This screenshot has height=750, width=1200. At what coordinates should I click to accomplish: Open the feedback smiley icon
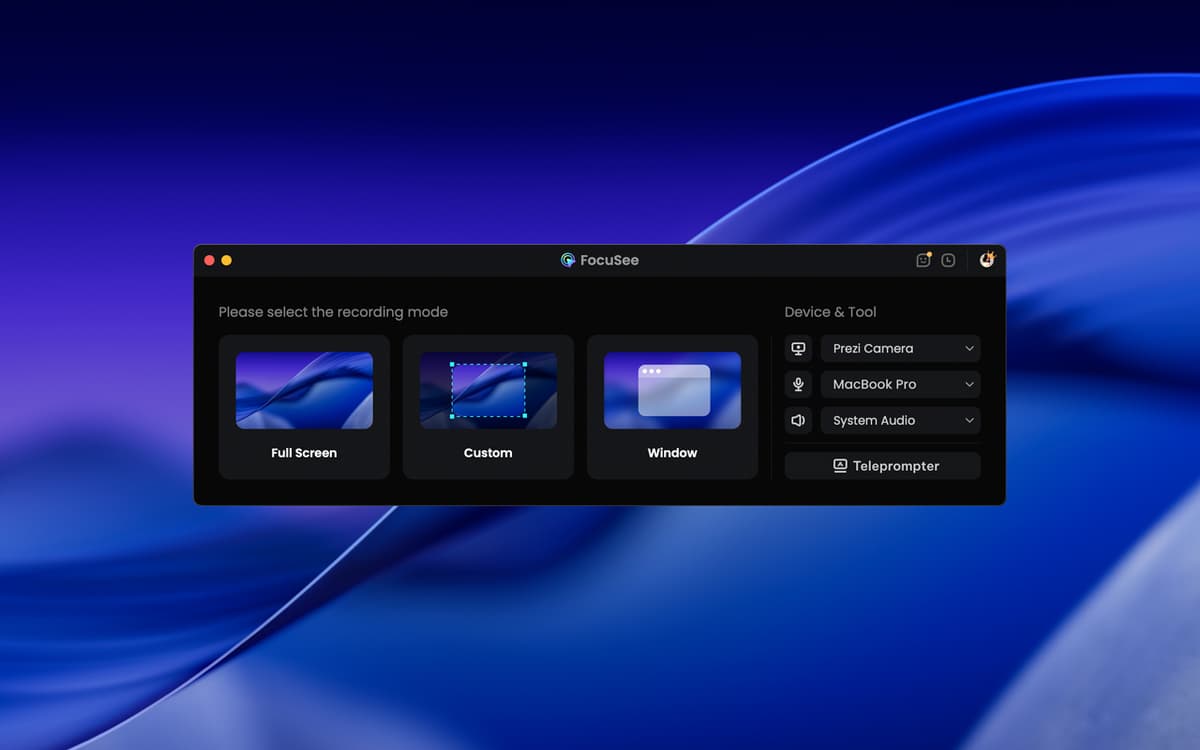(923, 260)
